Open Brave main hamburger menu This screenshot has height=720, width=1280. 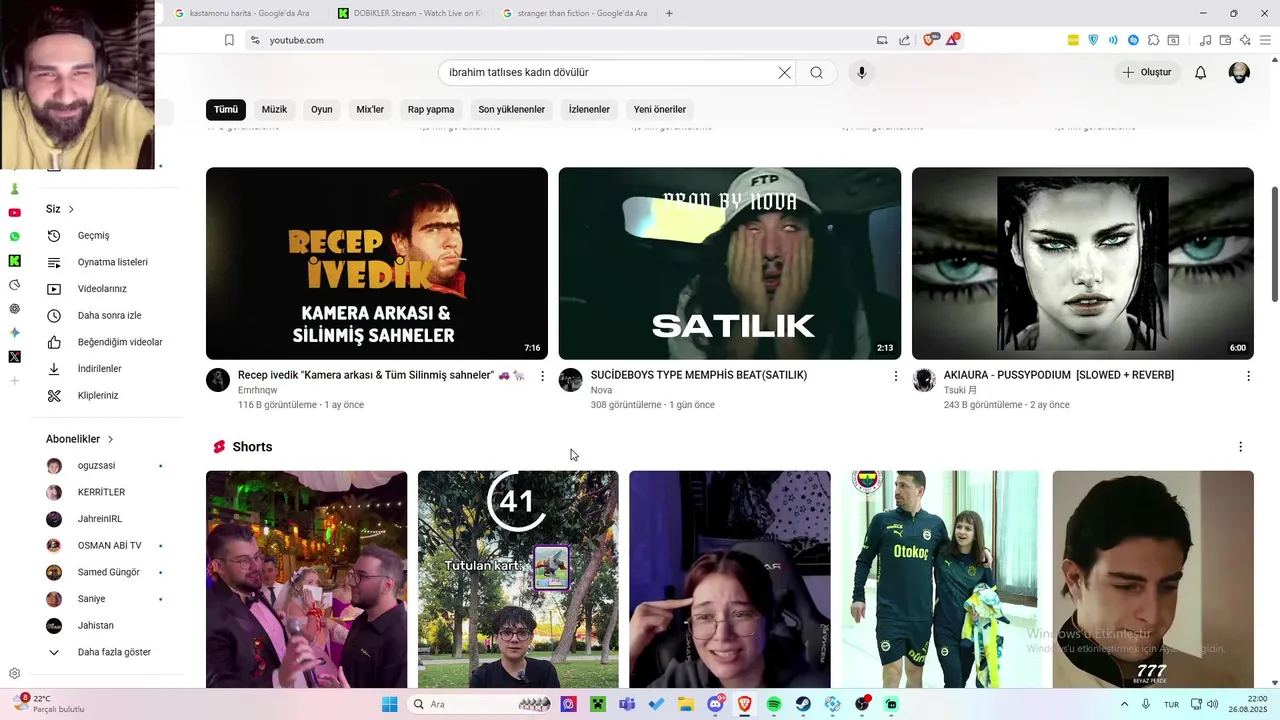point(1265,40)
